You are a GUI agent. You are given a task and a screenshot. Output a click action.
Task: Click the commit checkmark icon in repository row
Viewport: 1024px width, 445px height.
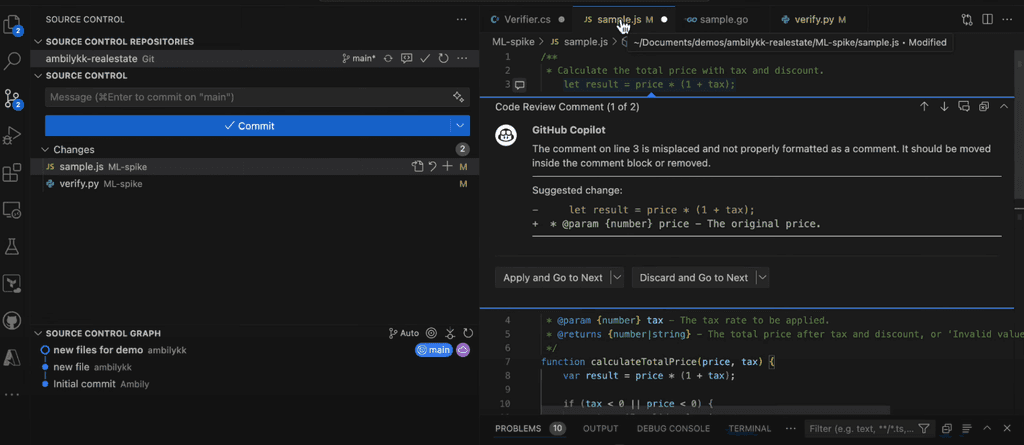pos(425,58)
